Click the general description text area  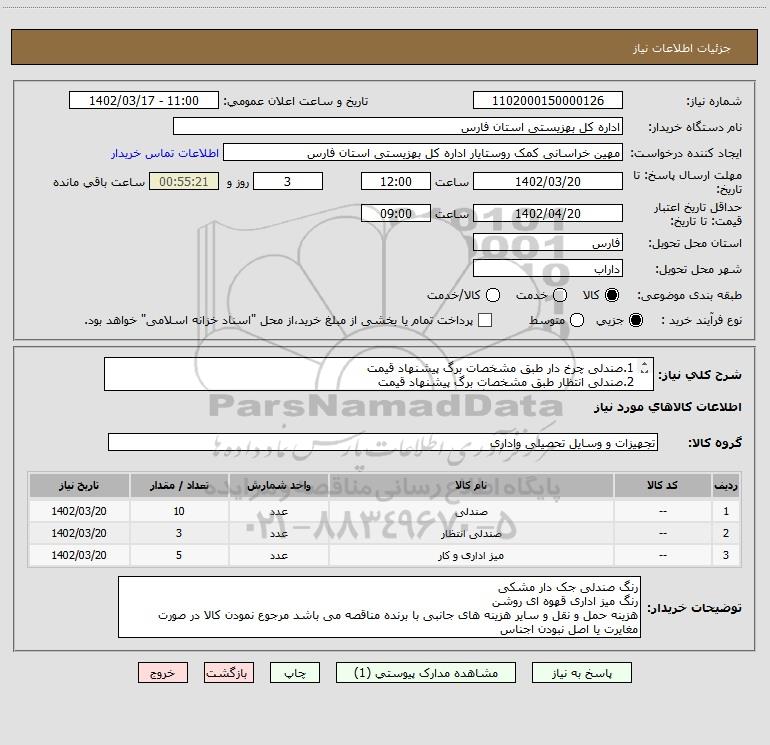coord(379,374)
